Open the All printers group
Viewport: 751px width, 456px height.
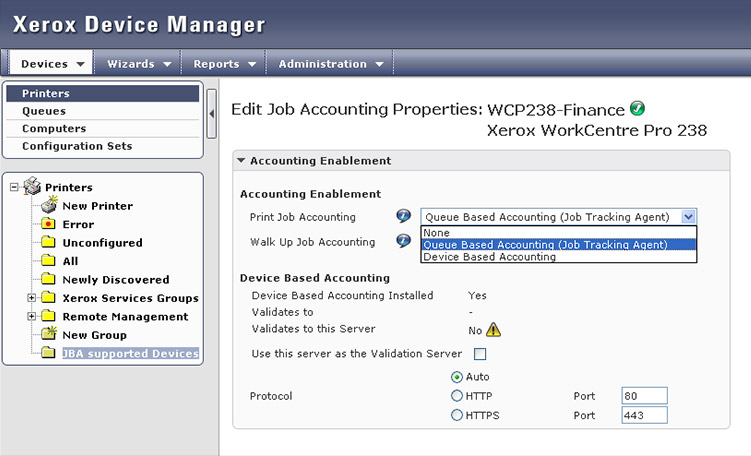pos(70,262)
